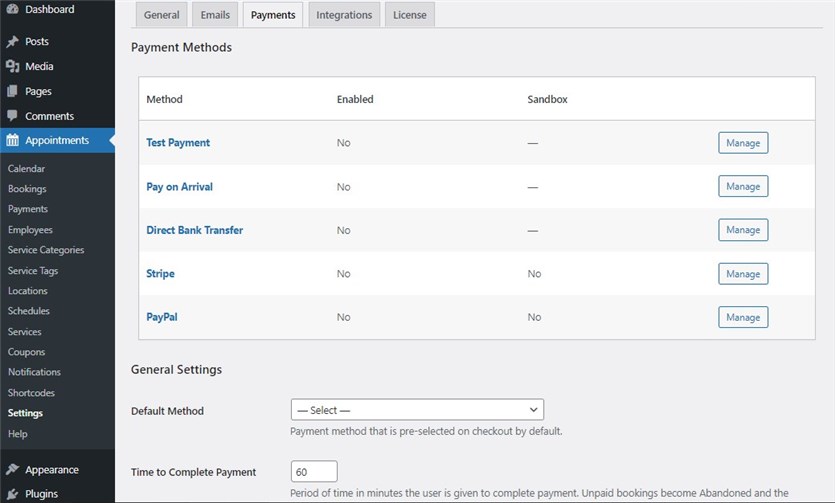This screenshot has height=503, width=835.
Task: Open the Default Method dropdown
Action: pyautogui.click(x=417, y=410)
